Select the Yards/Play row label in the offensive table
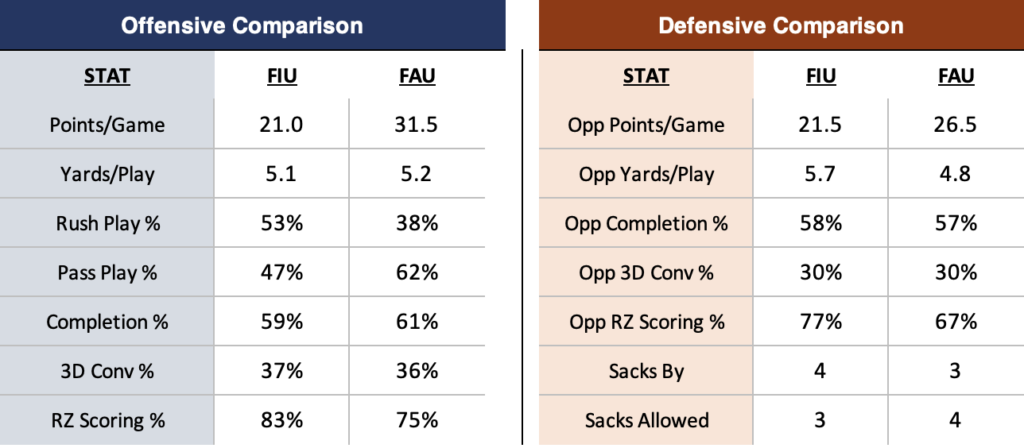 tap(106, 174)
